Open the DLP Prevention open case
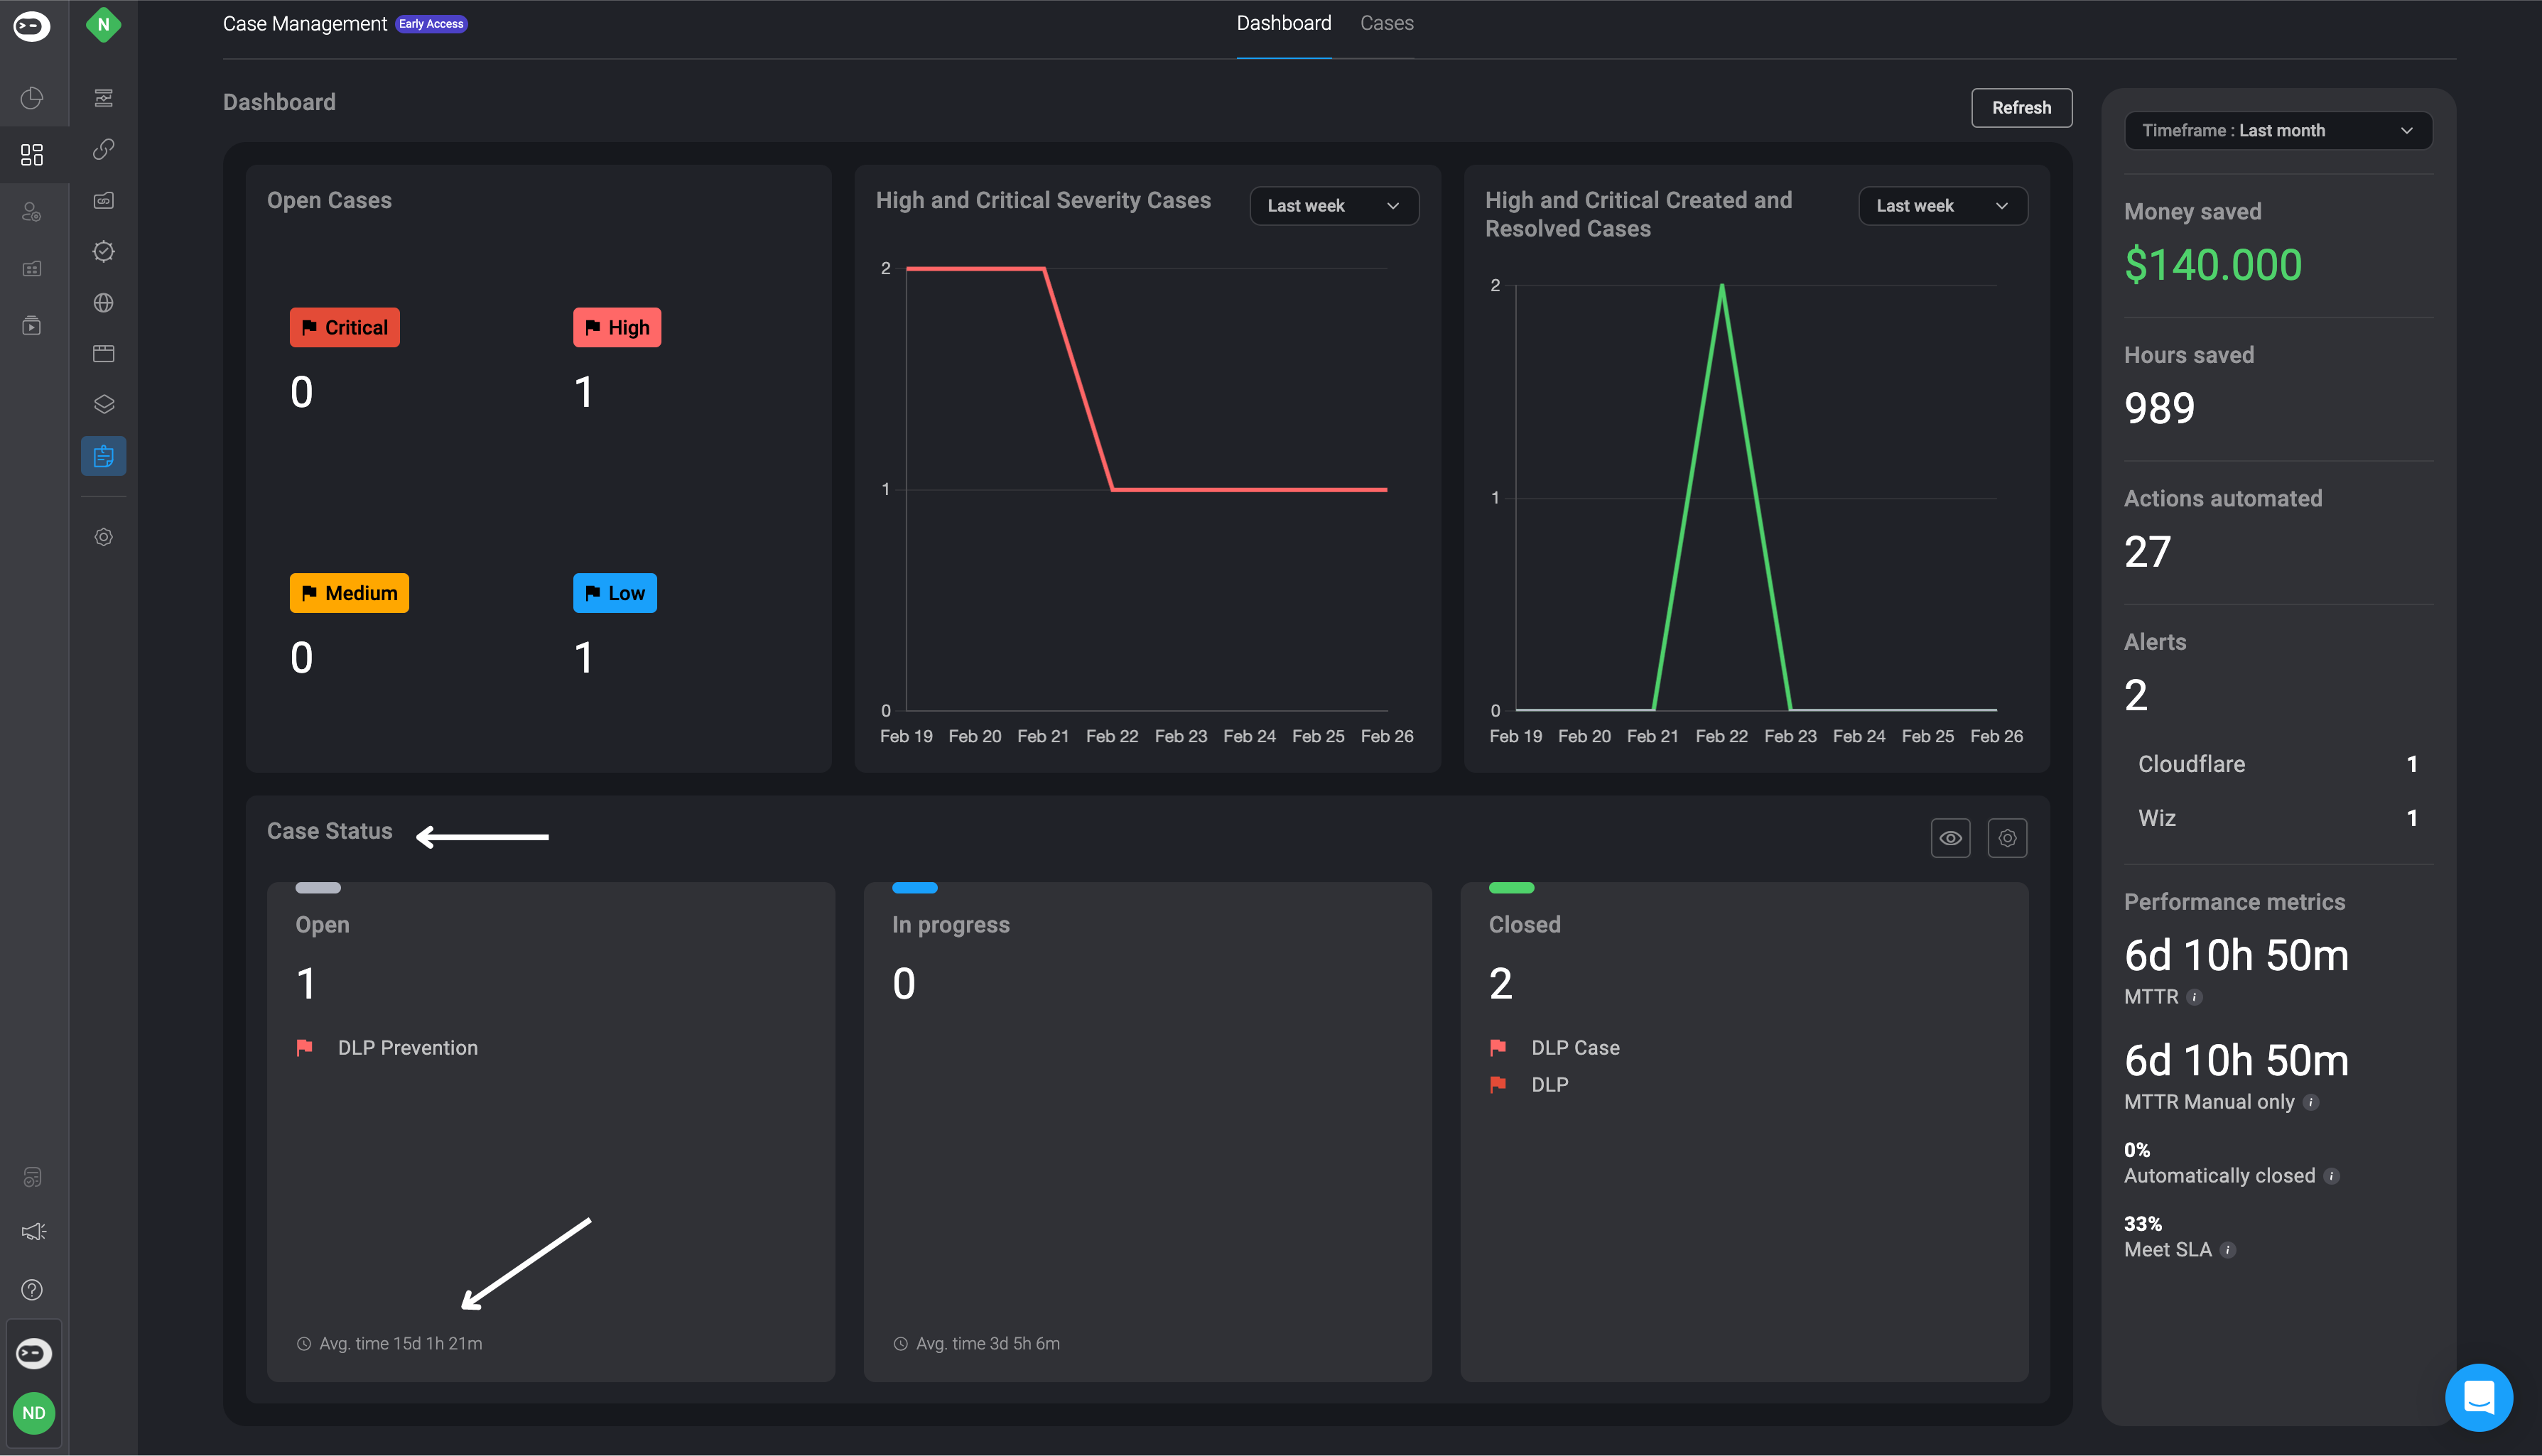Screen dimensions: 2542x1456 pos(407,1048)
